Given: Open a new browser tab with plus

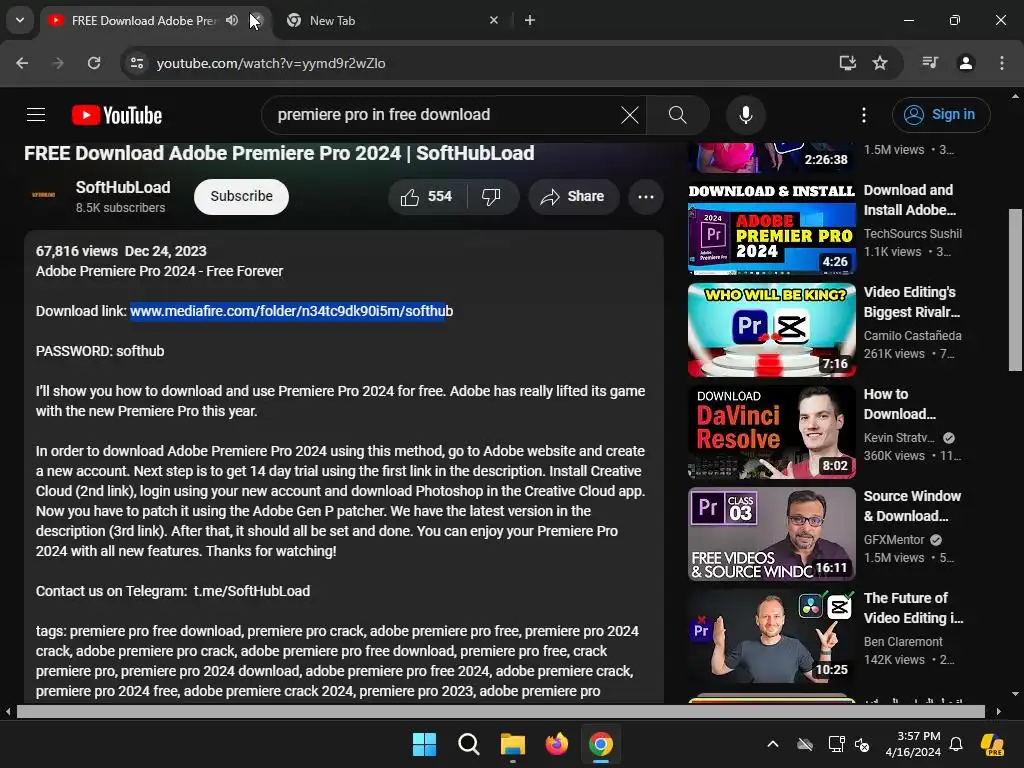Looking at the screenshot, I should pos(530,20).
